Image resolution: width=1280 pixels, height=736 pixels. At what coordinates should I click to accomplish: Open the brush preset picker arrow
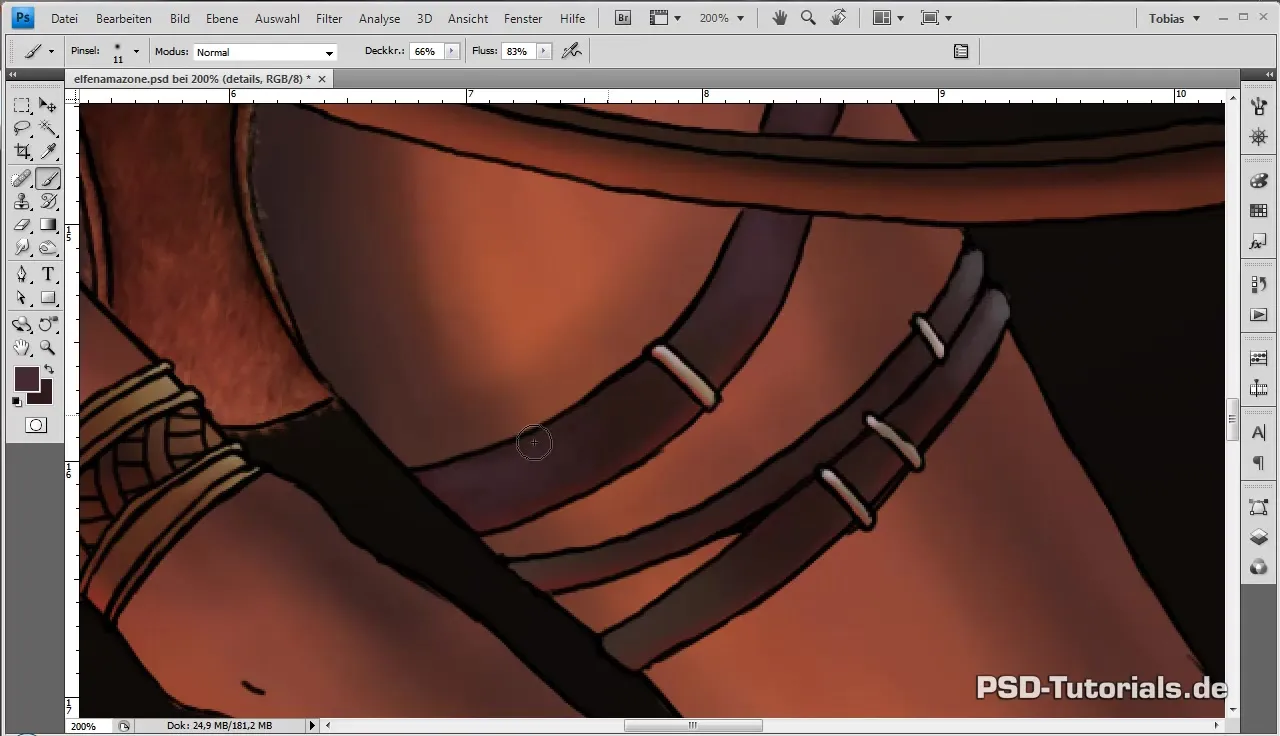136,51
